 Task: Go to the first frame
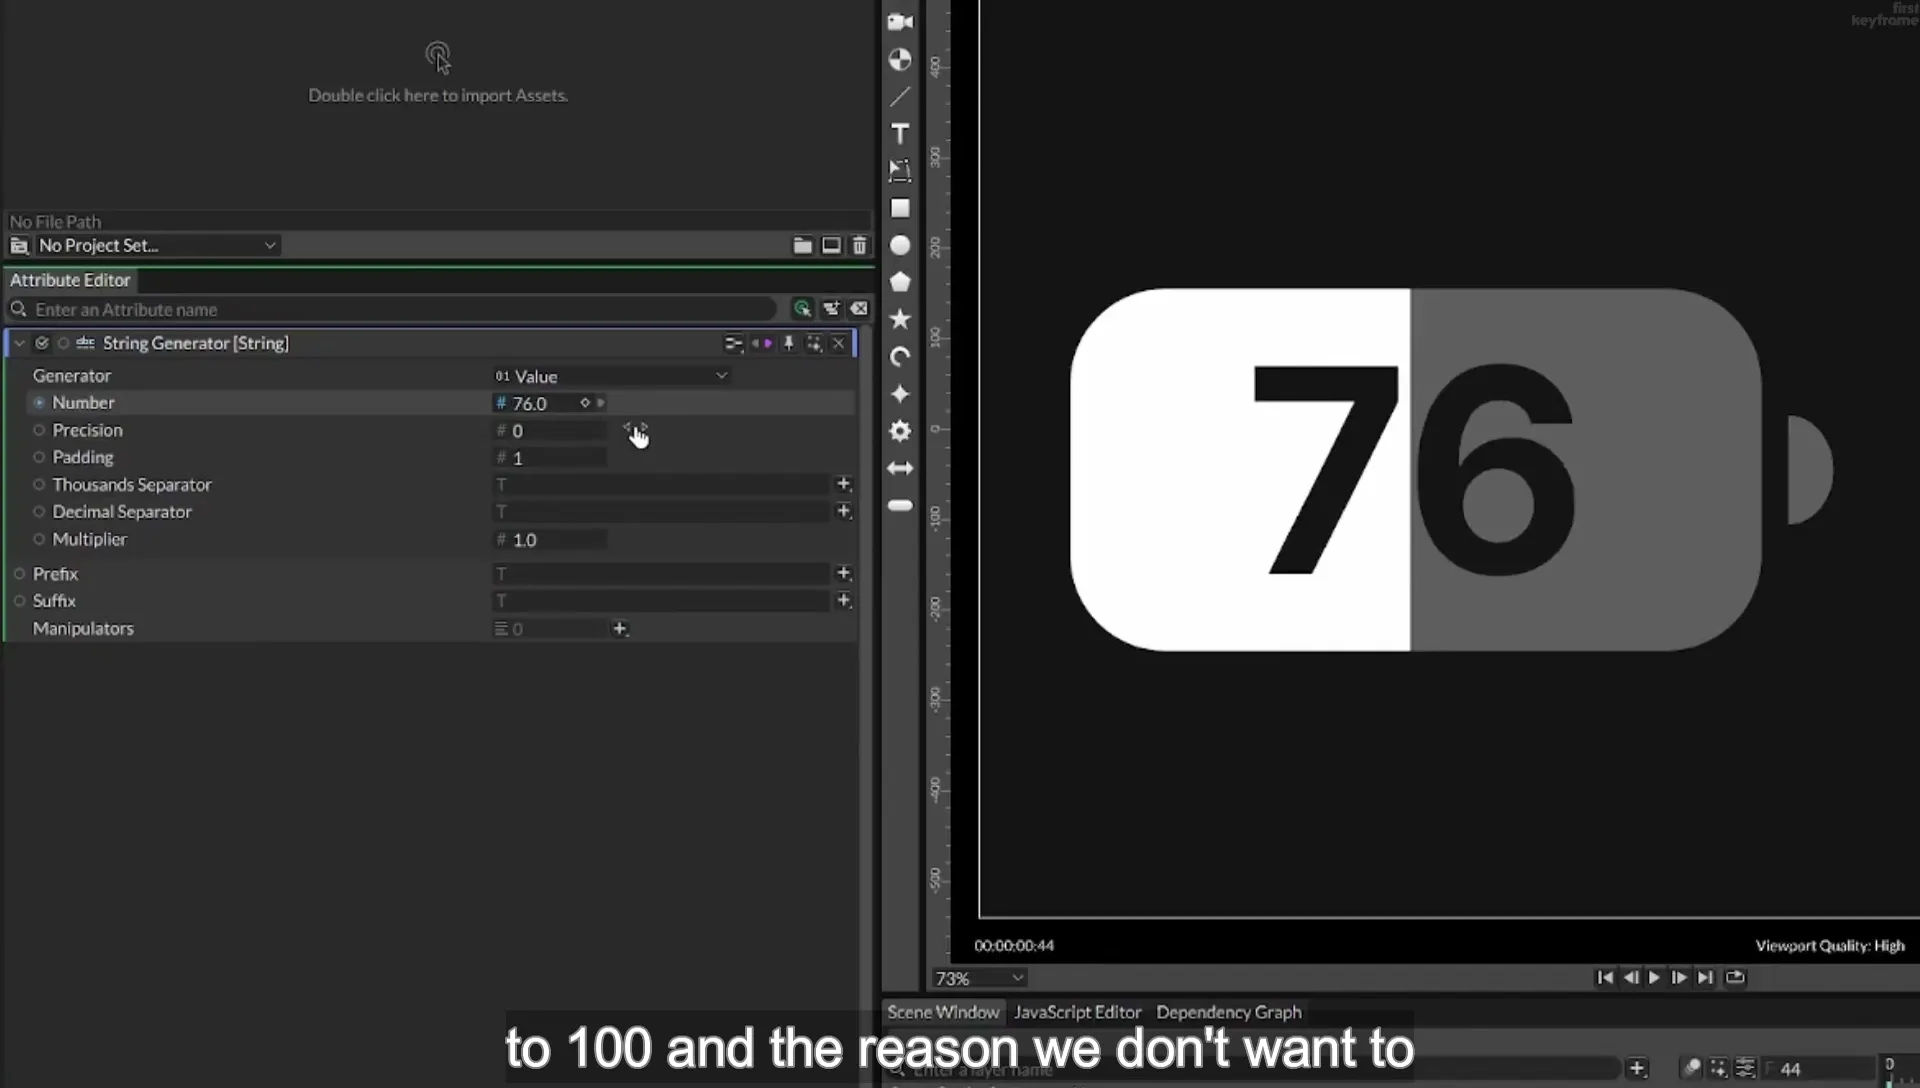pos(1605,978)
